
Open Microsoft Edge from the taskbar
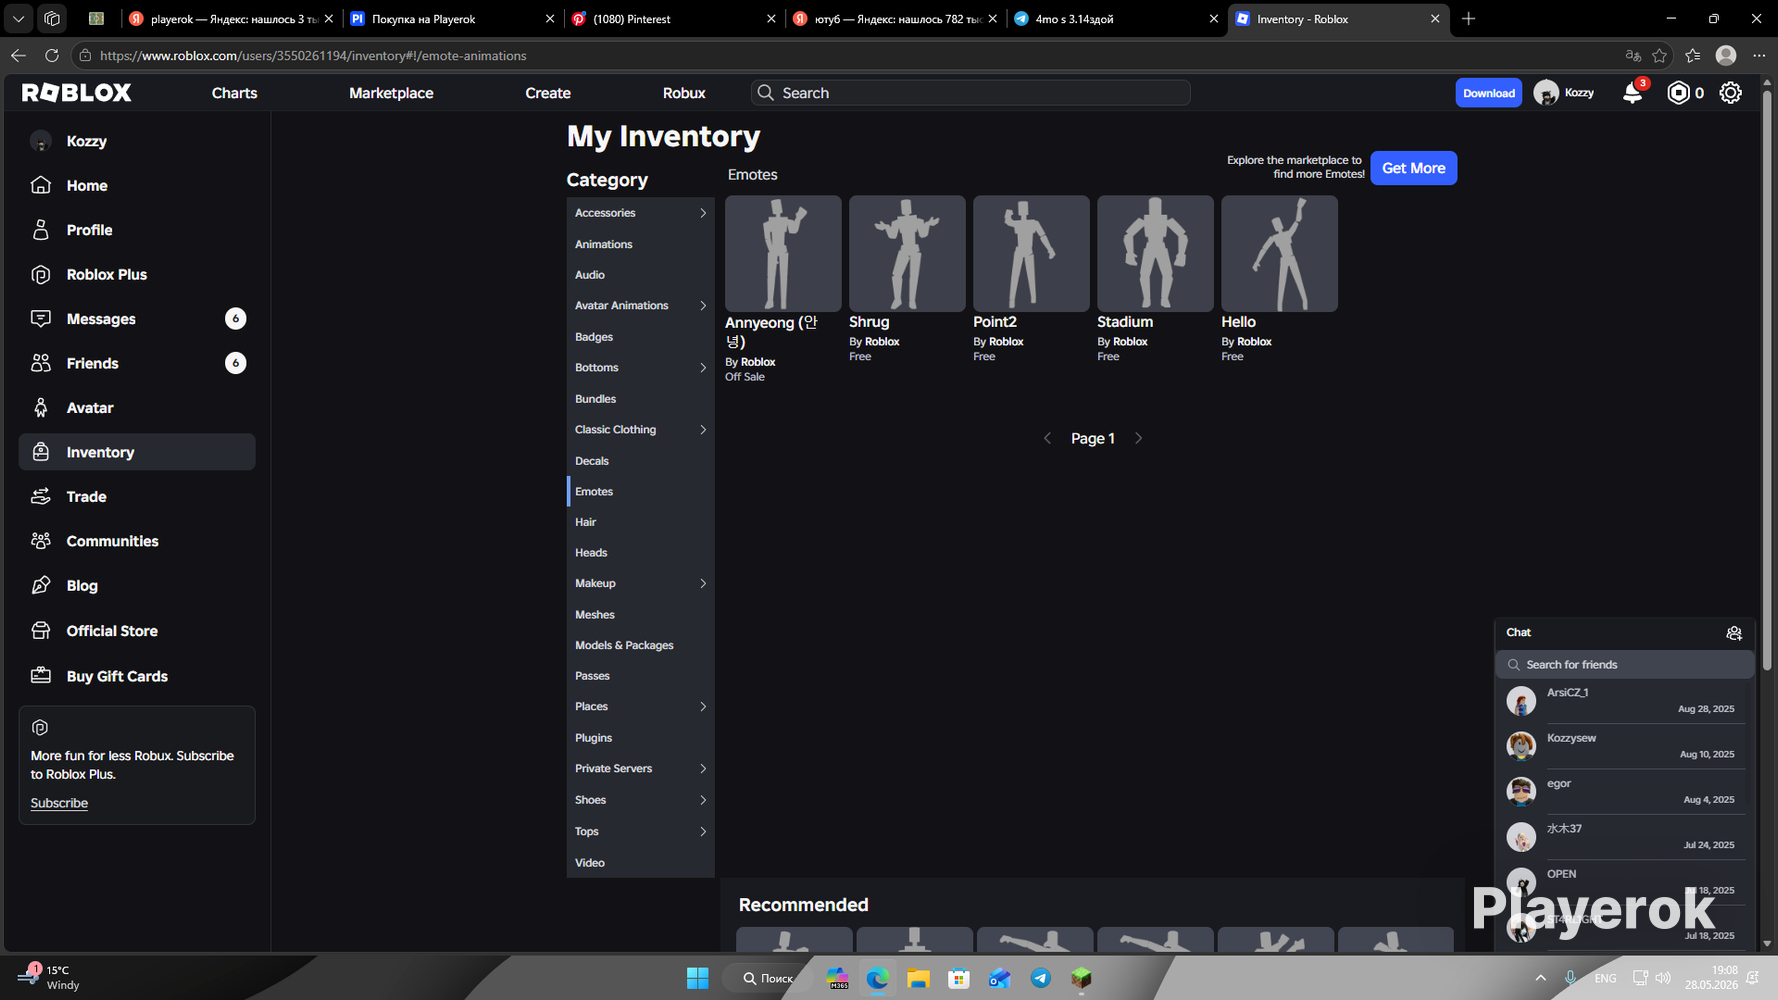coord(877,978)
